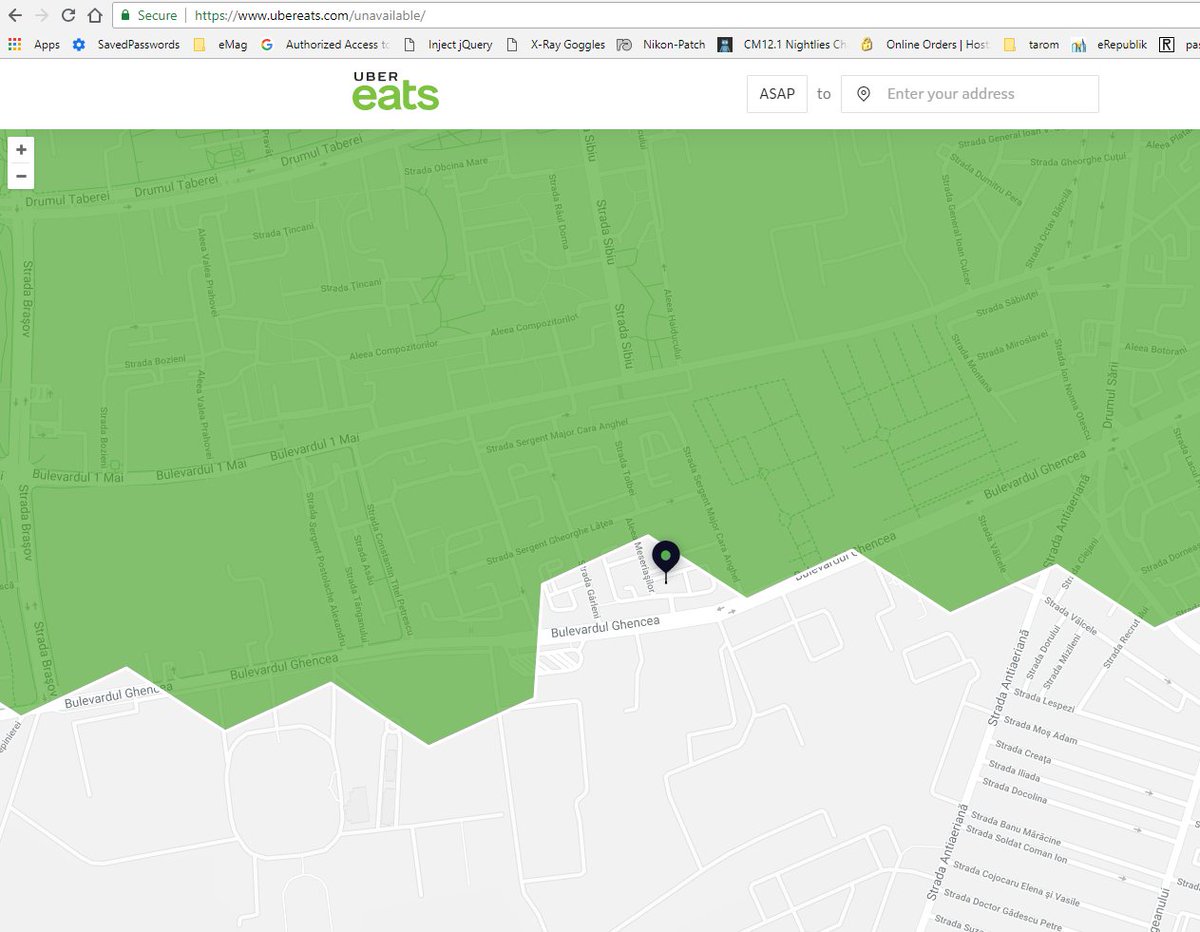Open the ASAP delivery time selector
This screenshot has width=1200, height=932.
tap(777, 94)
